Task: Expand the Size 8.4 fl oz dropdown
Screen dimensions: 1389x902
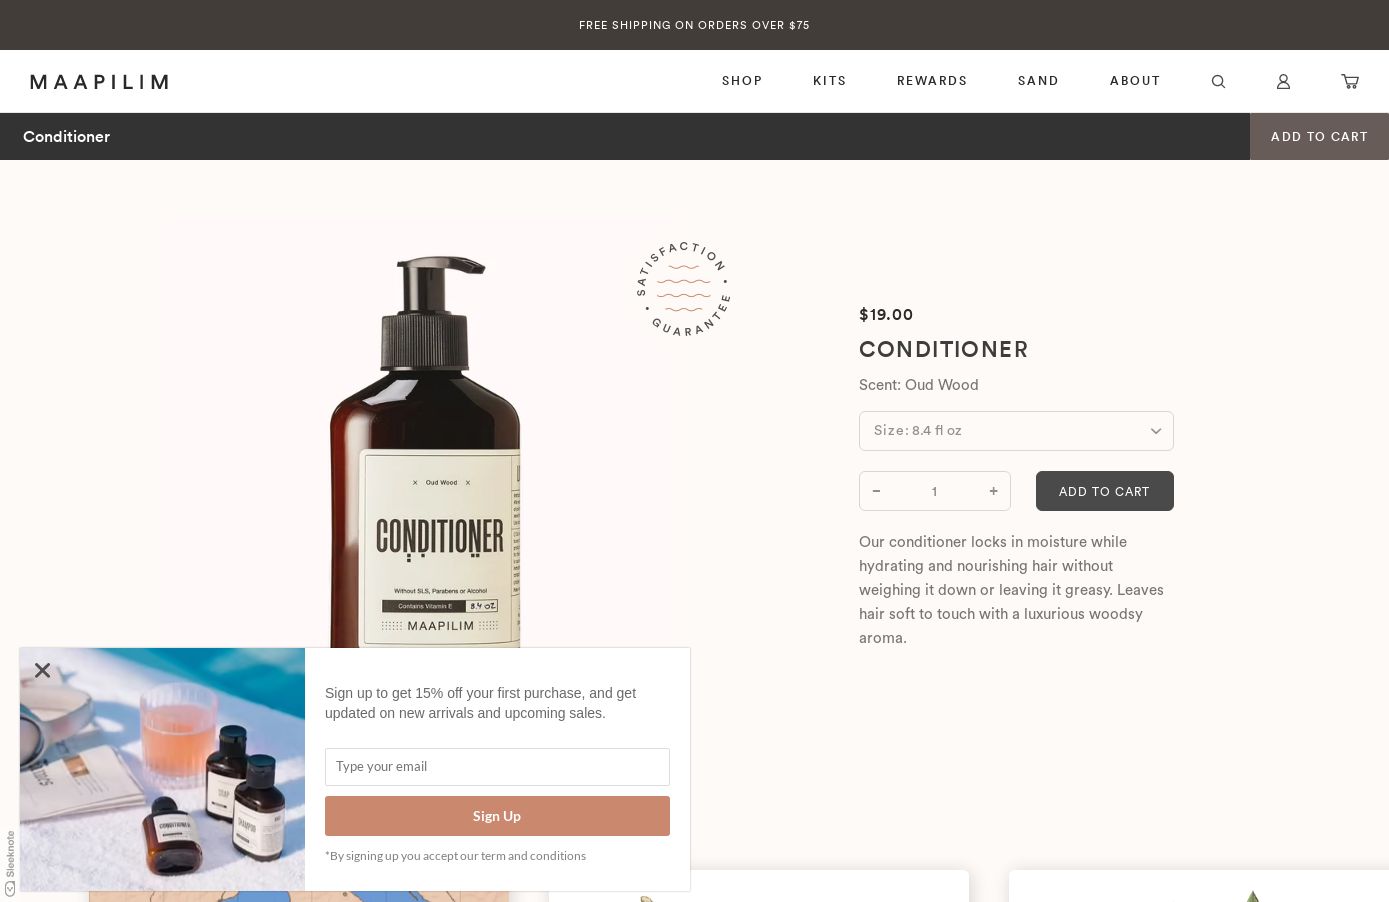Action: (1016, 431)
